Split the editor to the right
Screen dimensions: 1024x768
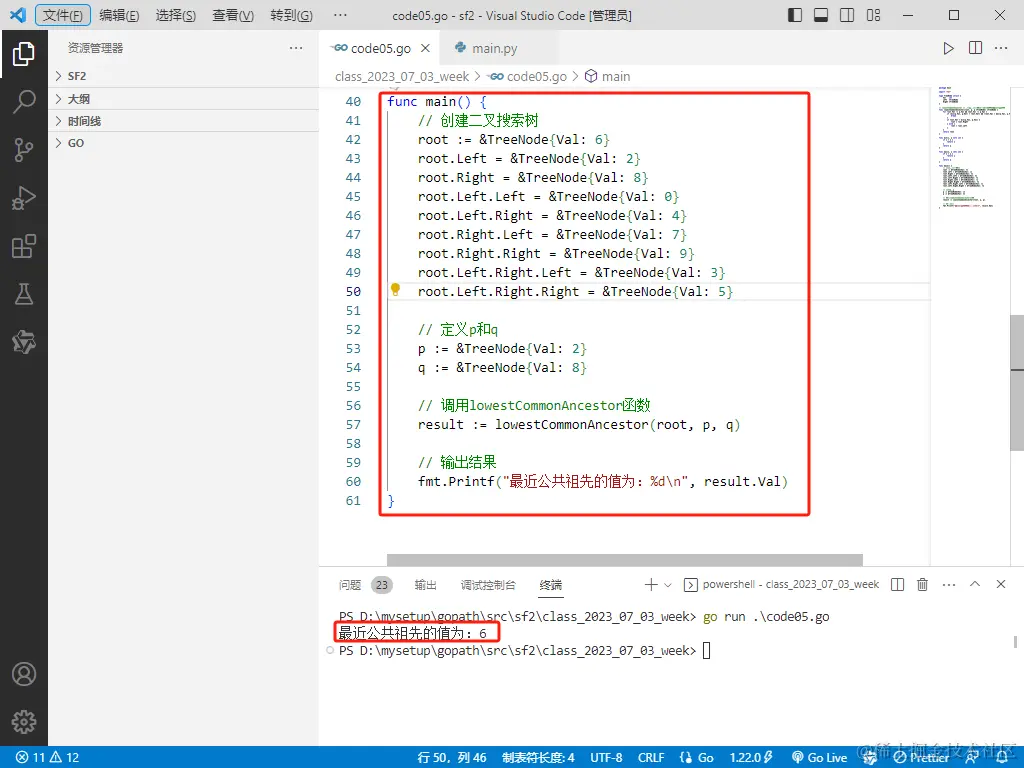coord(975,48)
